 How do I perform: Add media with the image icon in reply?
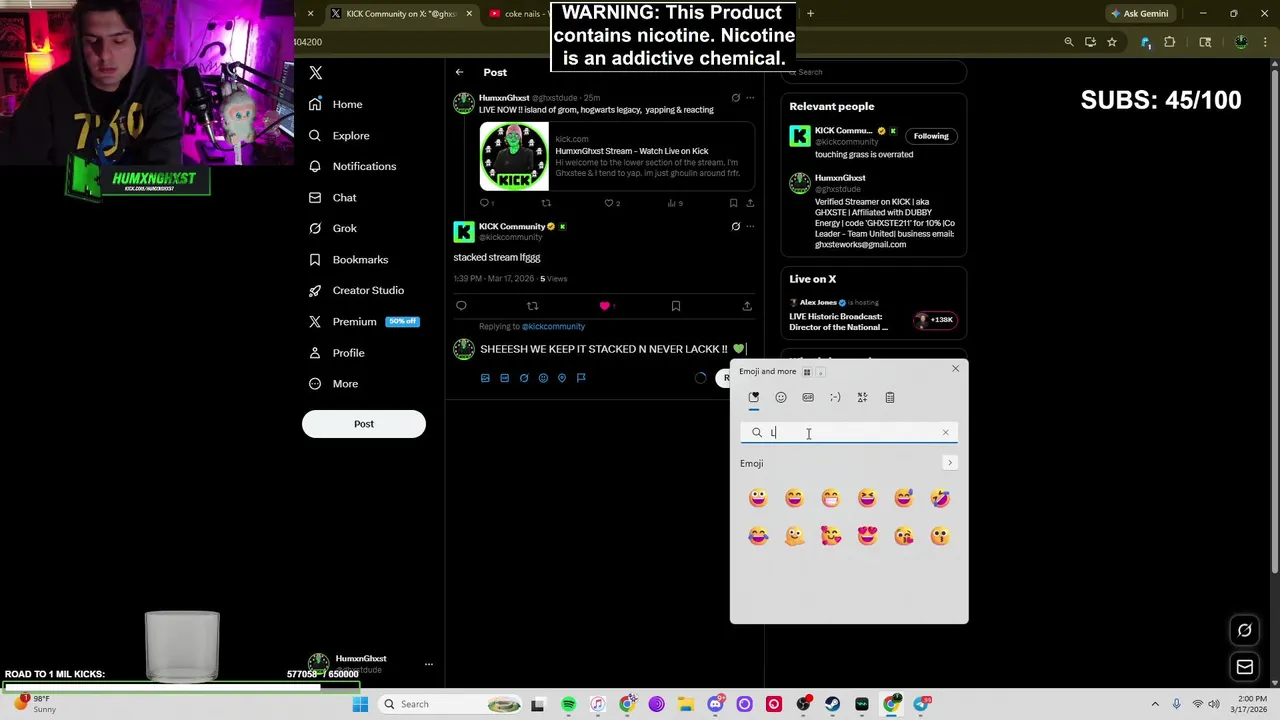[485, 378]
